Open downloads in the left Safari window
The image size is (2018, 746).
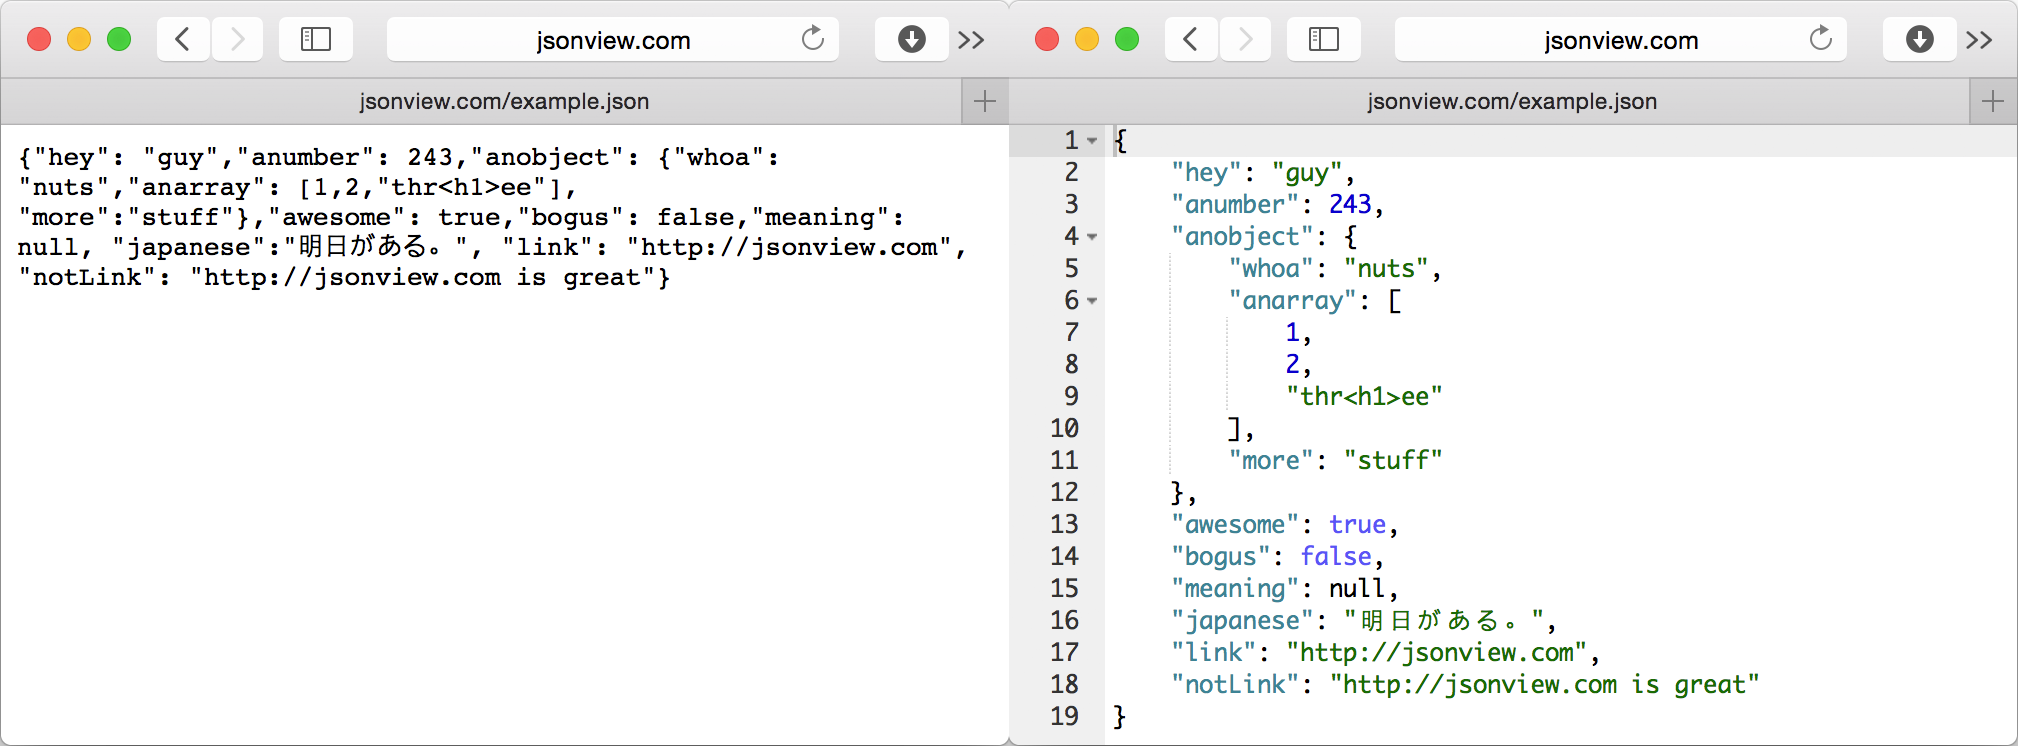pos(911,40)
